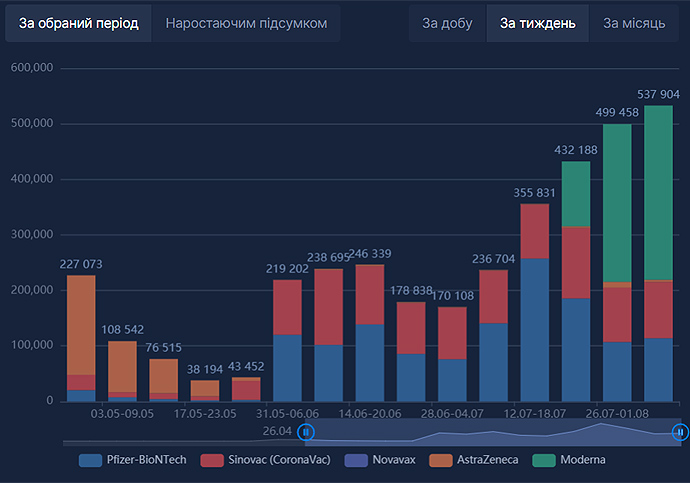Switch to 'Наростаючим підсумком' view
This screenshot has height=483, width=690.
pos(246,23)
